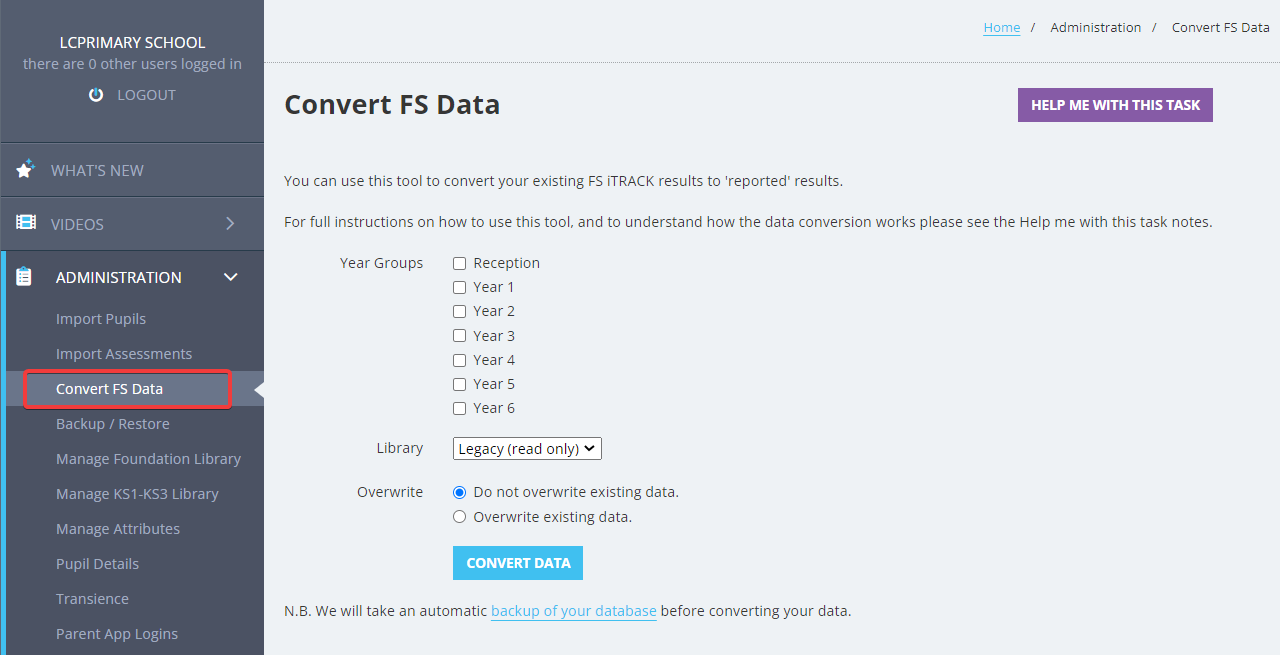Click the logout power icon

tap(96, 95)
